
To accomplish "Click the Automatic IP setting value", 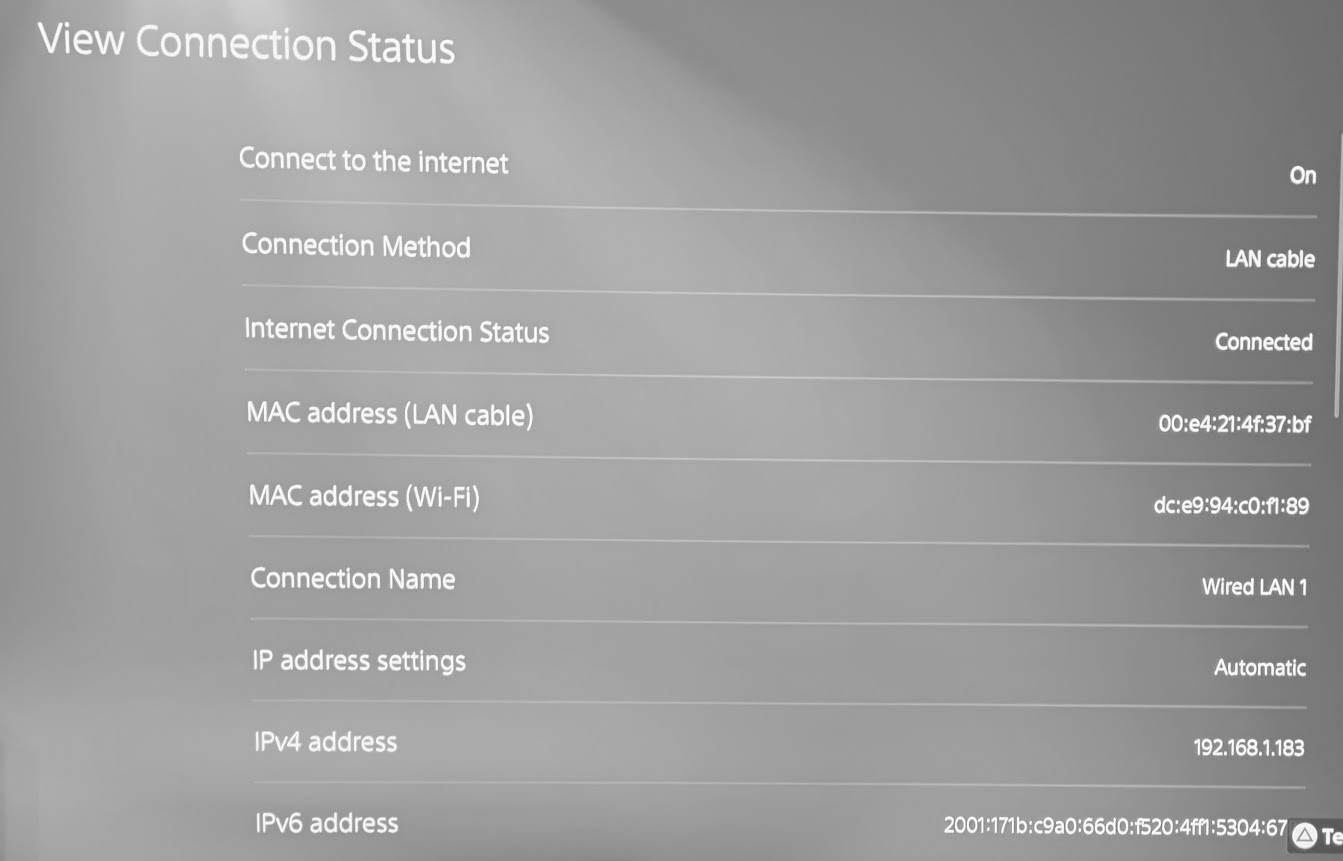I will pos(1260,668).
